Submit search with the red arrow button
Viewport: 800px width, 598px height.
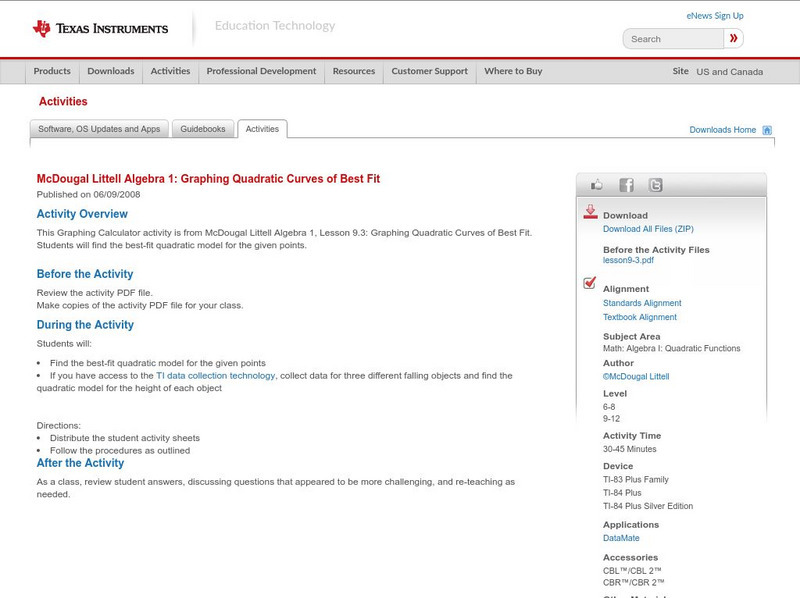pos(734,39)
